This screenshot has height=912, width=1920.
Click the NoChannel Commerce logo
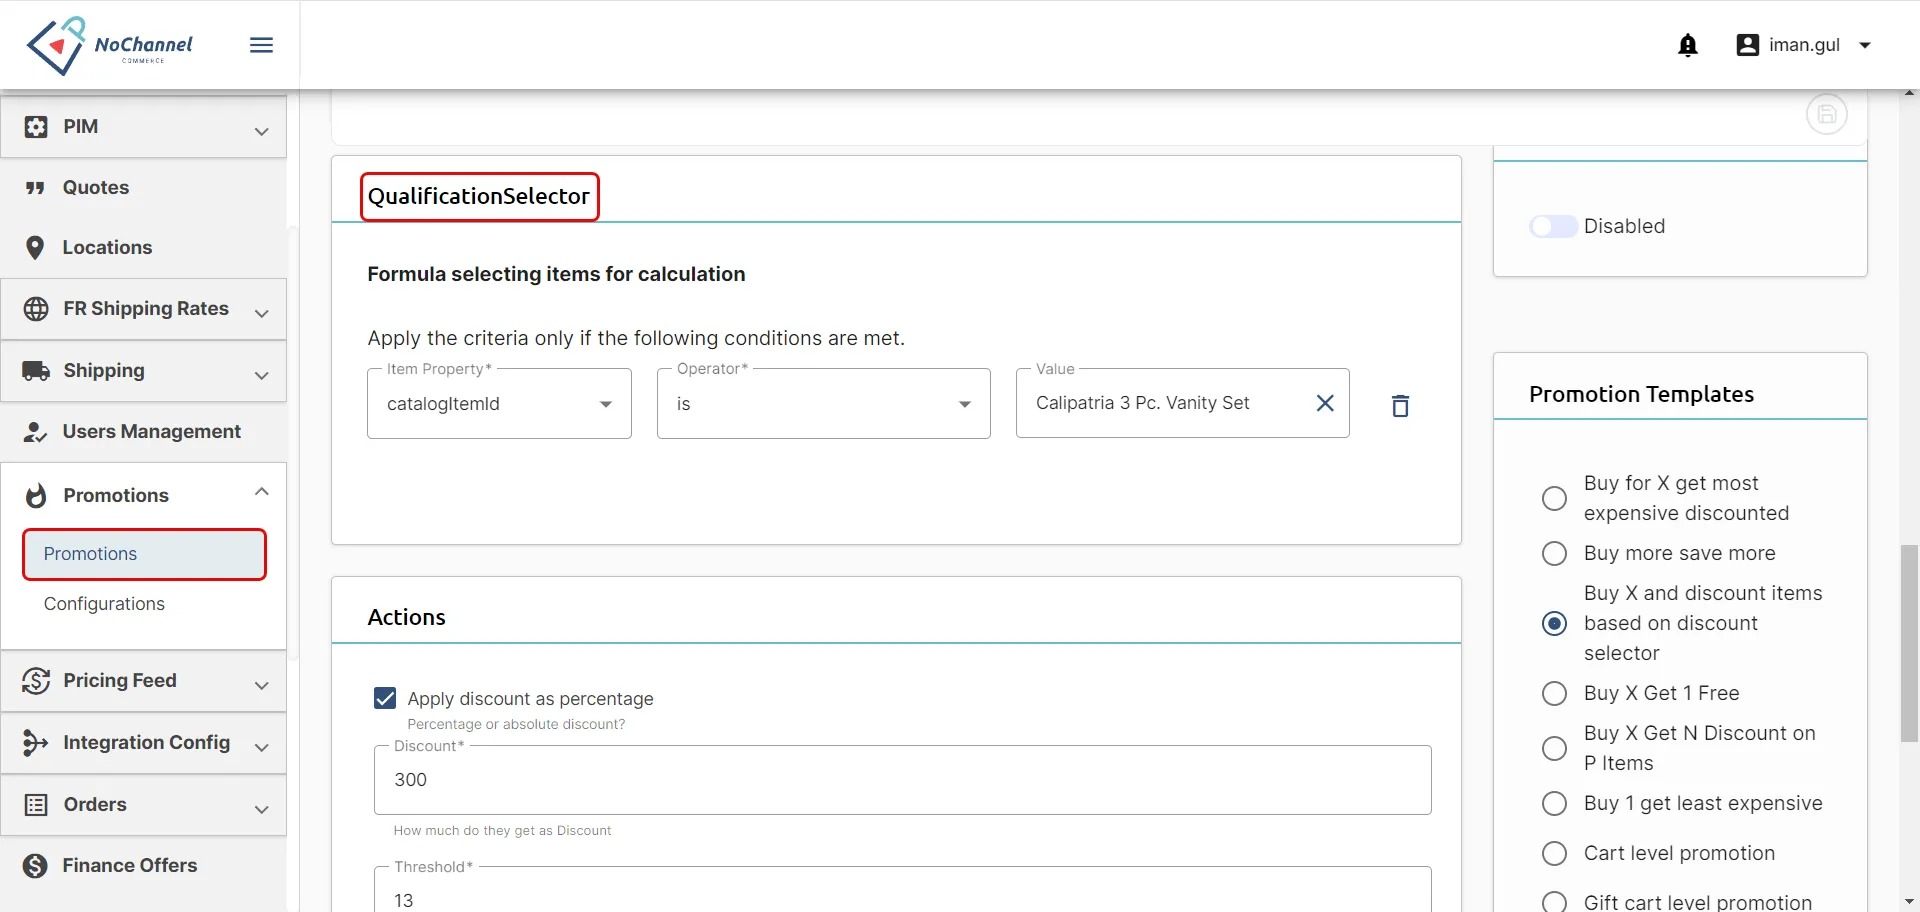click(109, 45)
